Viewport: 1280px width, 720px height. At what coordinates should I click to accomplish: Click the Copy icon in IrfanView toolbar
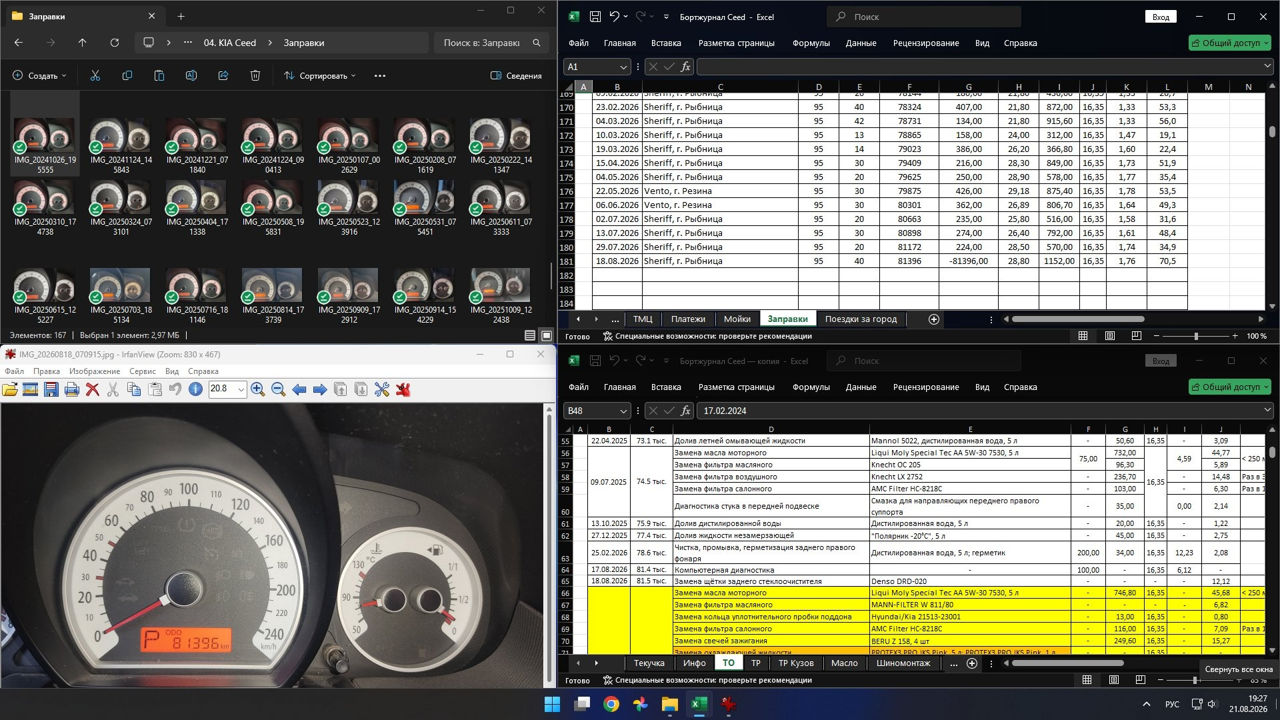pos(134,389)
